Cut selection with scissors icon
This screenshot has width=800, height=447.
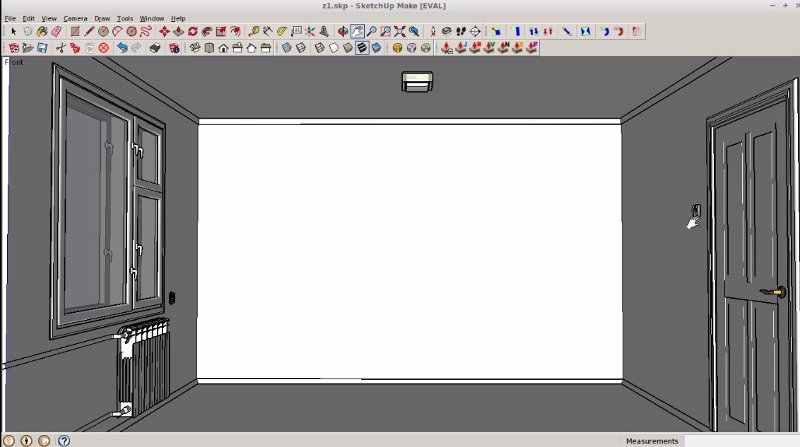pyautogui.click(x=61, y=48)
